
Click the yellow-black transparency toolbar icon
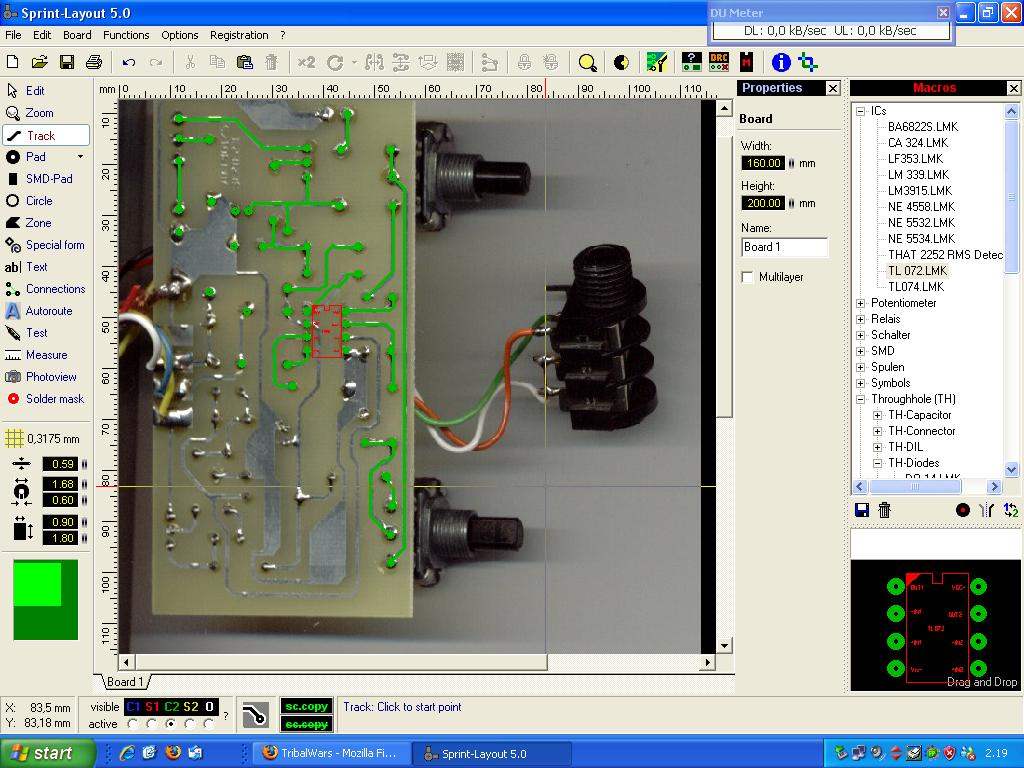[621, 63]
